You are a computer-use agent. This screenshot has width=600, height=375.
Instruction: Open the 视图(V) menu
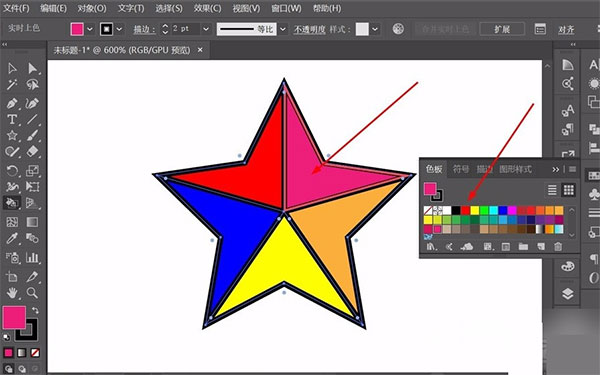click(x=246, y=8)
